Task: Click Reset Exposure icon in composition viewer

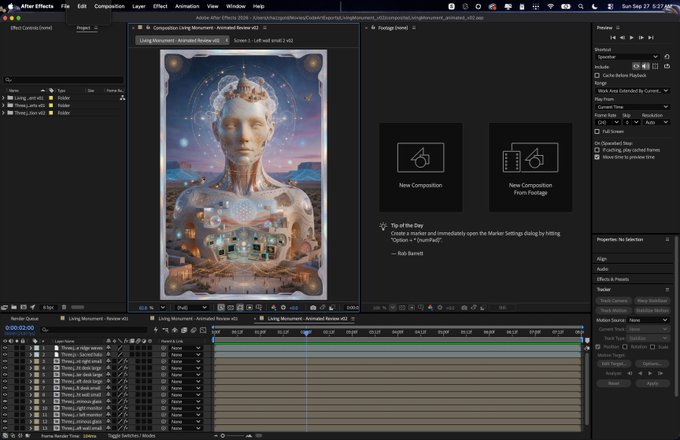Action: point(283,308)
